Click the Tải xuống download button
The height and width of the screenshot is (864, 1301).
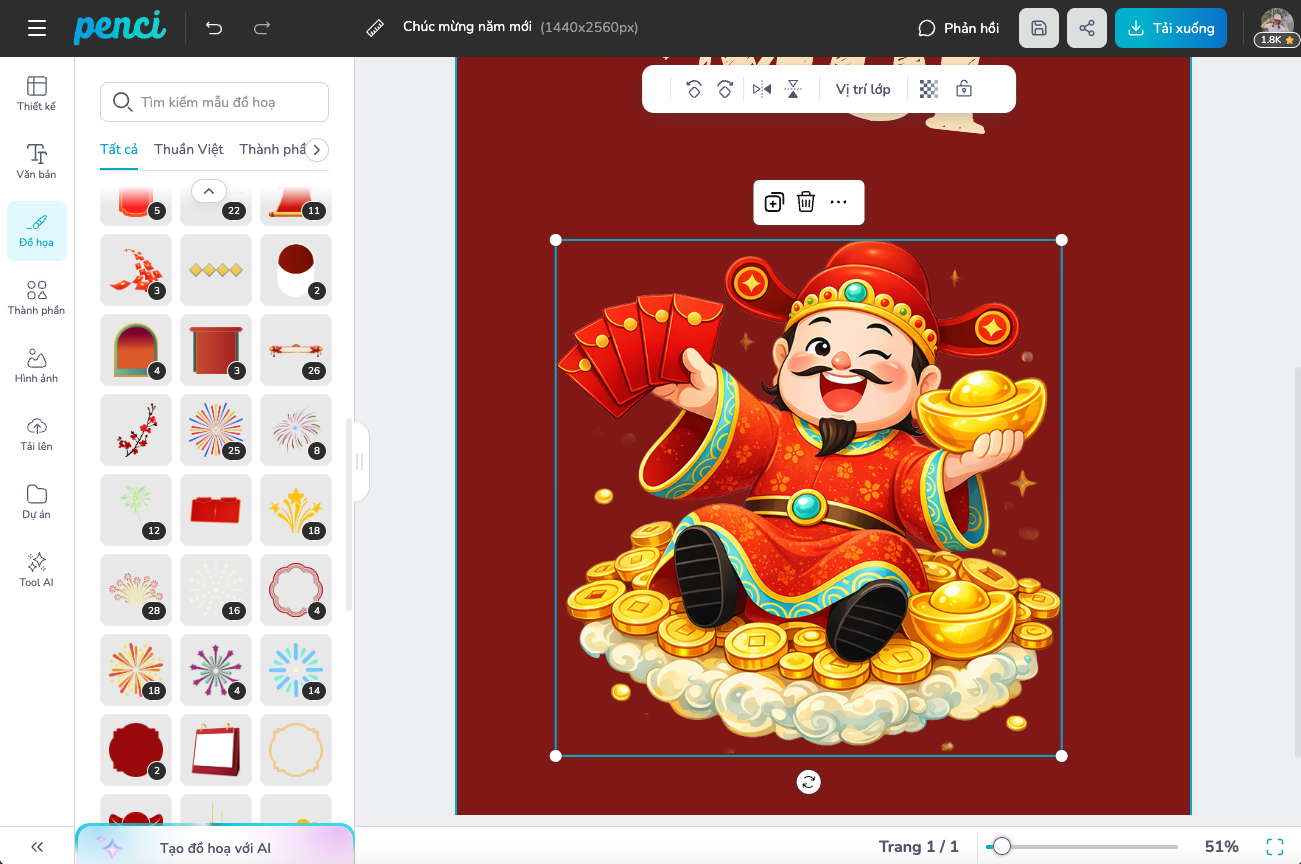pyautogui.click(x=1170, y=28)
